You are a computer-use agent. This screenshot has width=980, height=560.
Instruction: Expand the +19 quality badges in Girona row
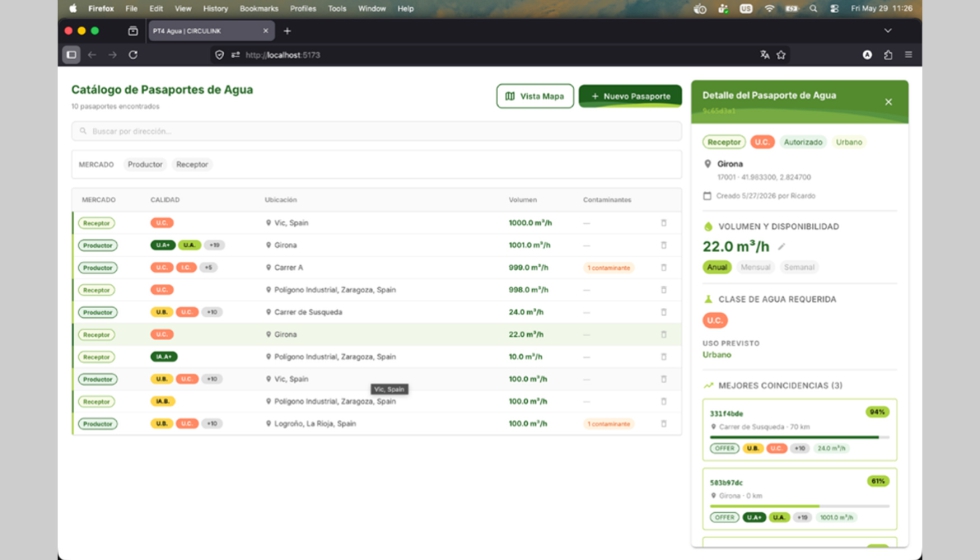click(214, 245)
